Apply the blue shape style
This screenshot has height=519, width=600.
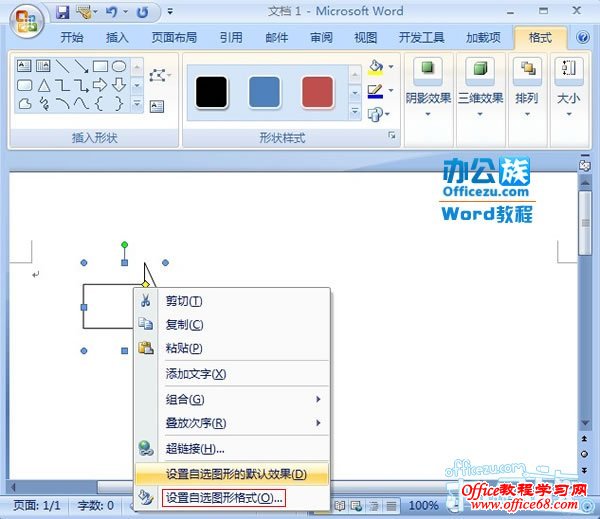click(x=264, y=92)
